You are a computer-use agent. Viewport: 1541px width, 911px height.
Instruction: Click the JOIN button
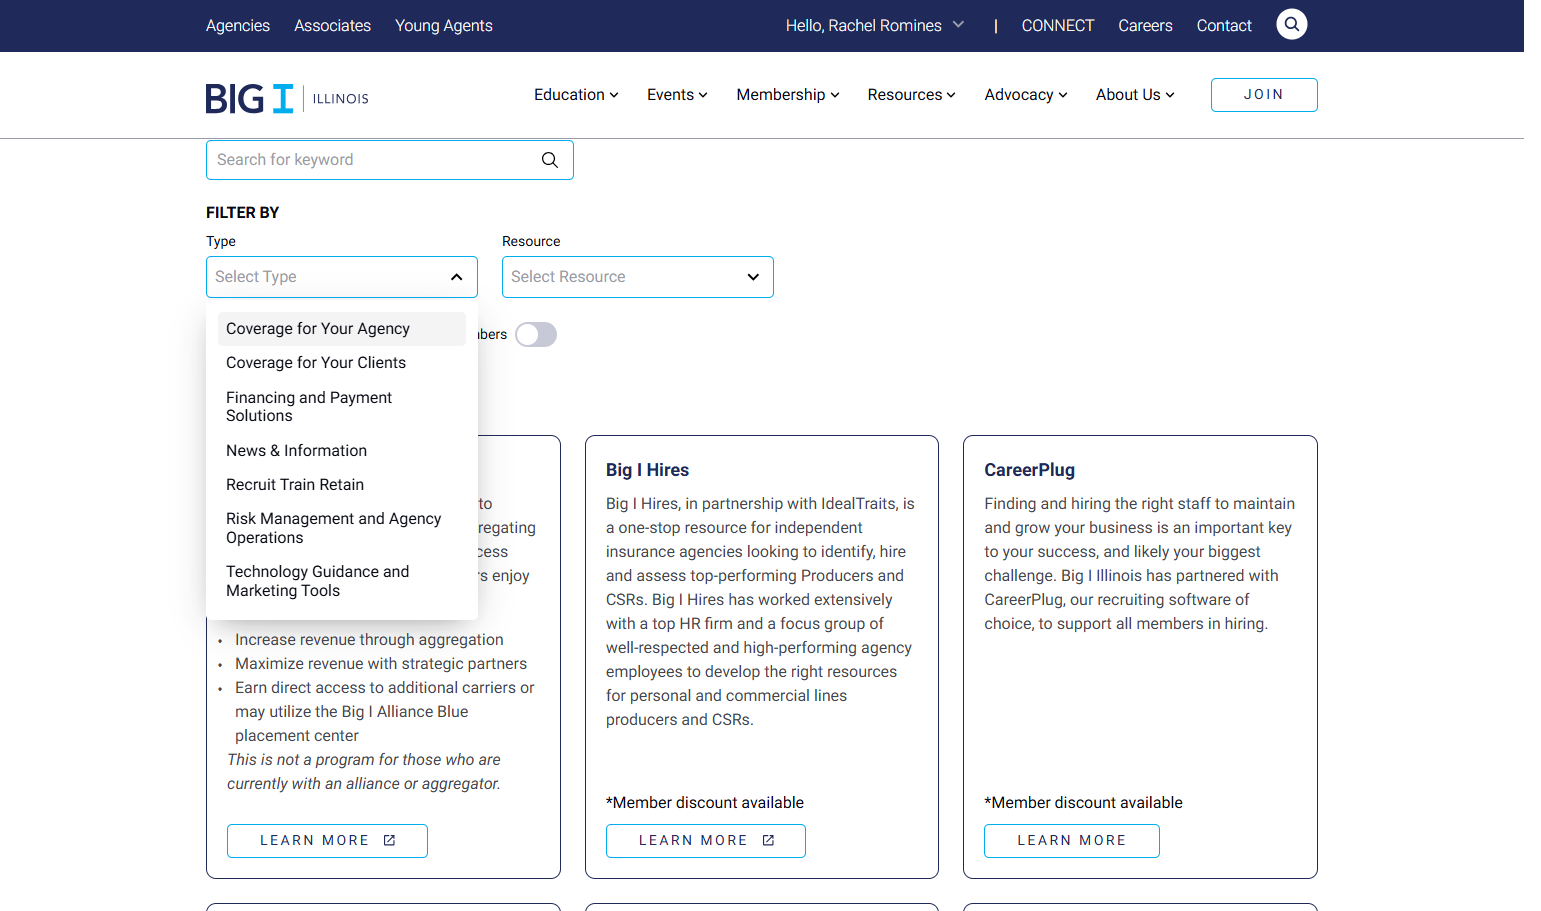tap(1264, 95)
